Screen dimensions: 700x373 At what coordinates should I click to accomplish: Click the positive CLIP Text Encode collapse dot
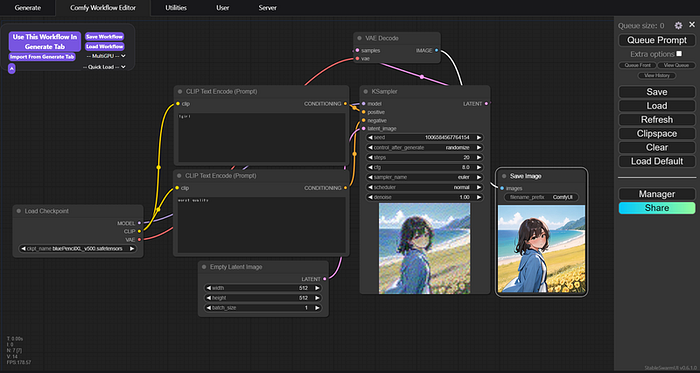(x=180, y=91)
